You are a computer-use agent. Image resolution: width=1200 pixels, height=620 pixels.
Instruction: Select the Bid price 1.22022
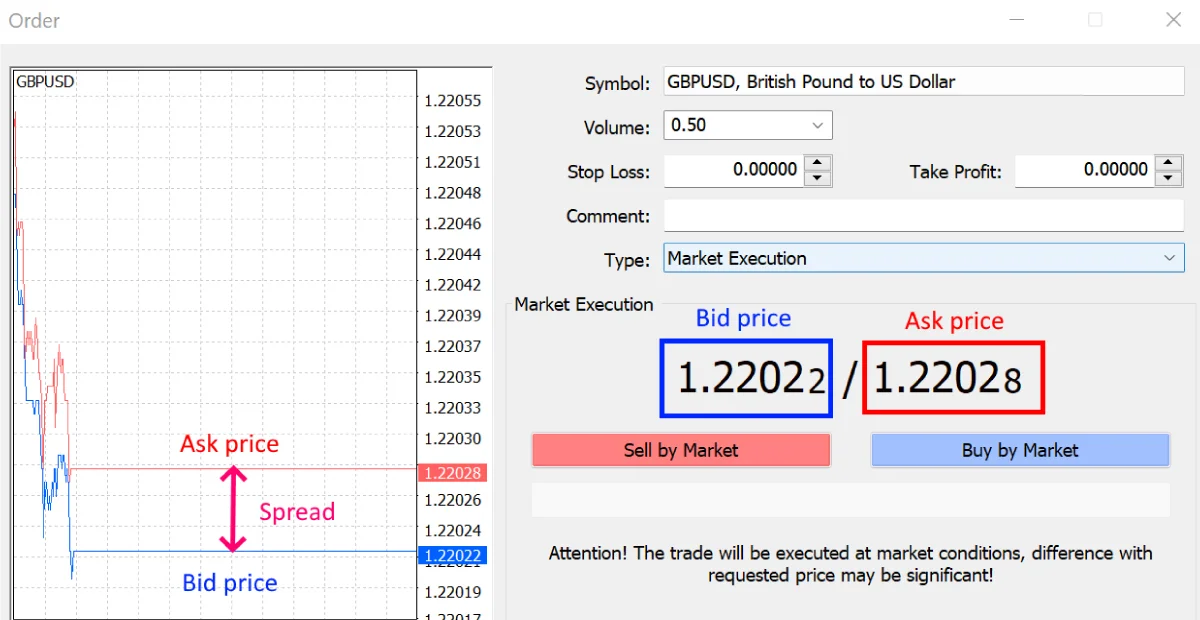[x=745, y=377]
